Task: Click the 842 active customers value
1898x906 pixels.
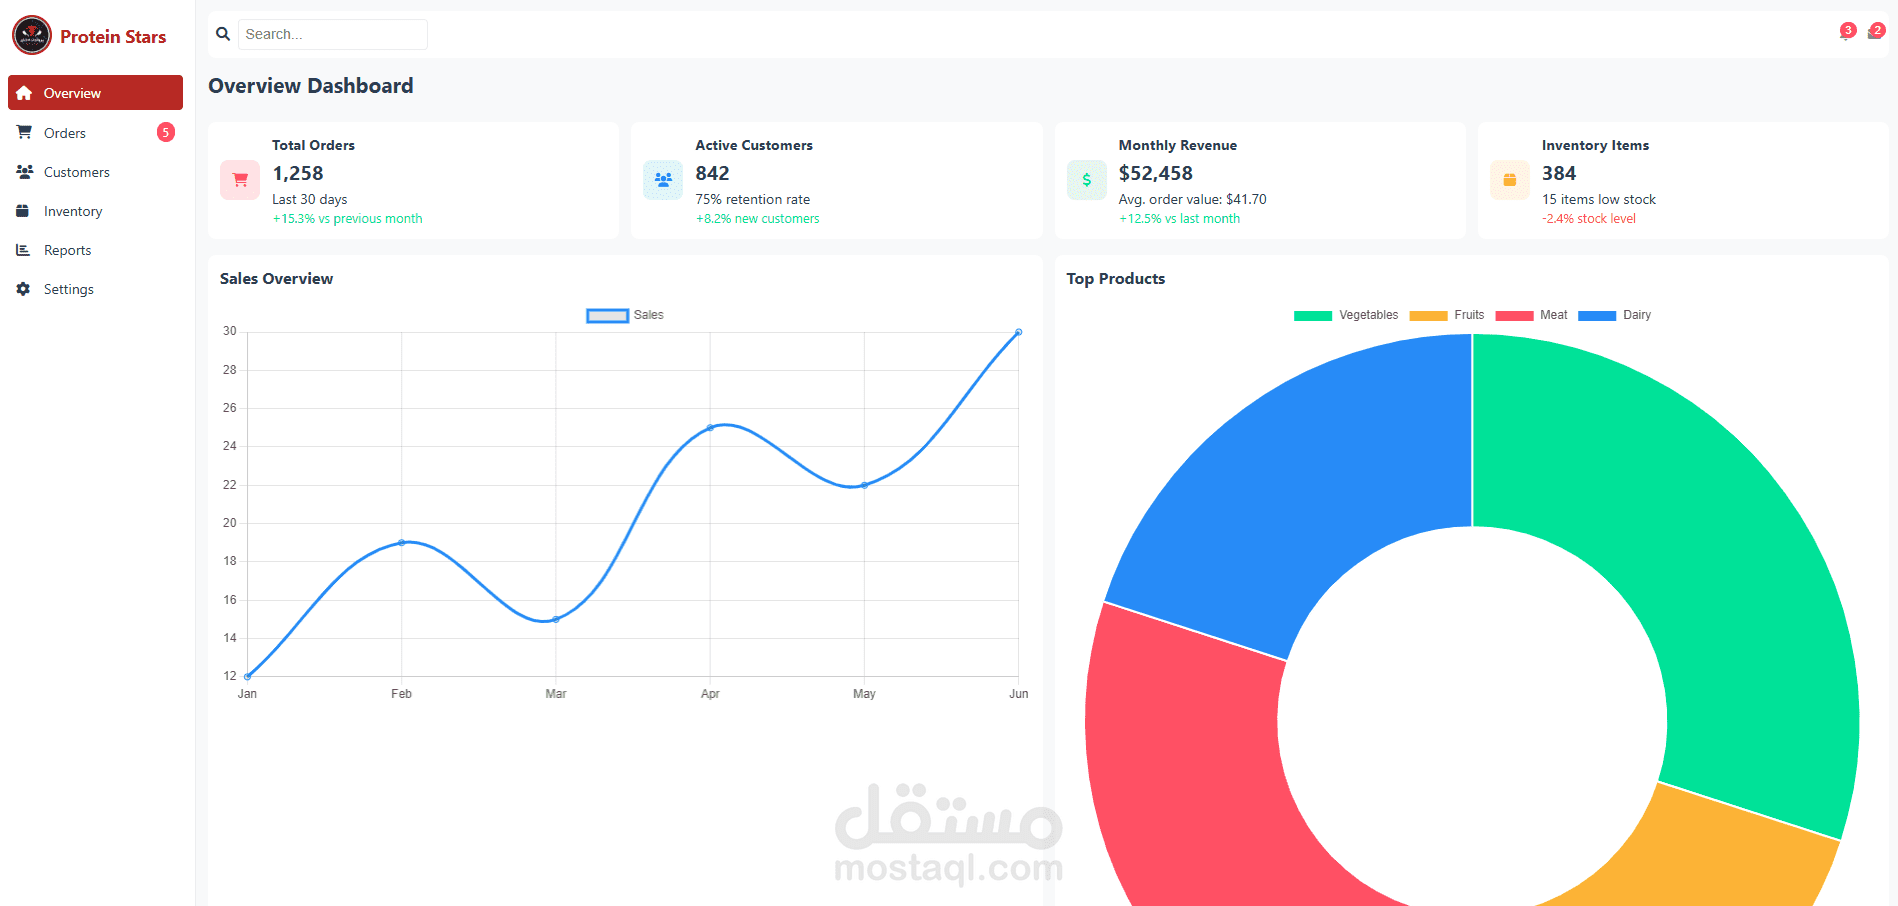Action: (713, 173)
